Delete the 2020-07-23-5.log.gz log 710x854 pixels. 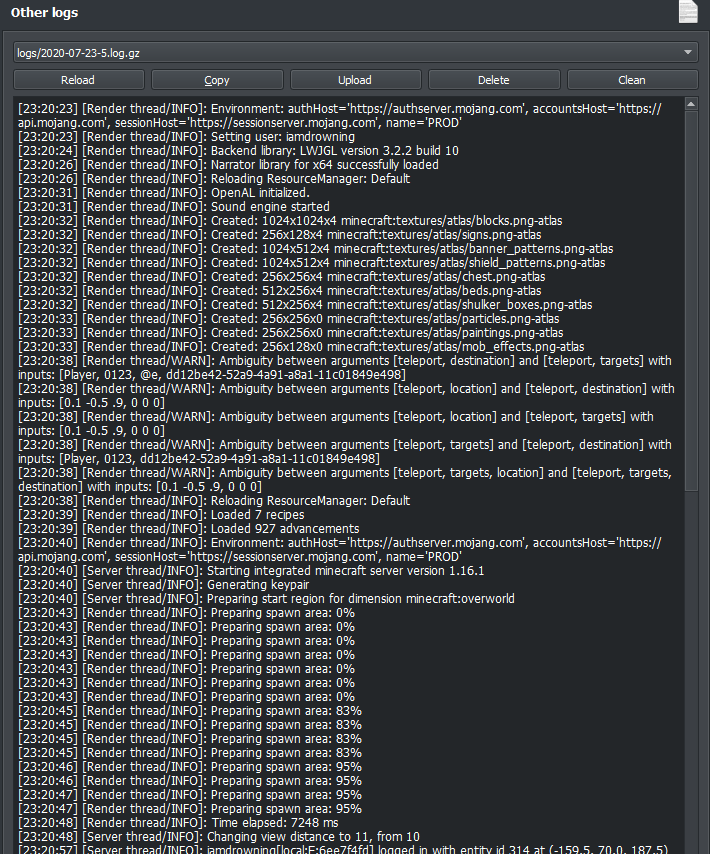click(493, 79)
